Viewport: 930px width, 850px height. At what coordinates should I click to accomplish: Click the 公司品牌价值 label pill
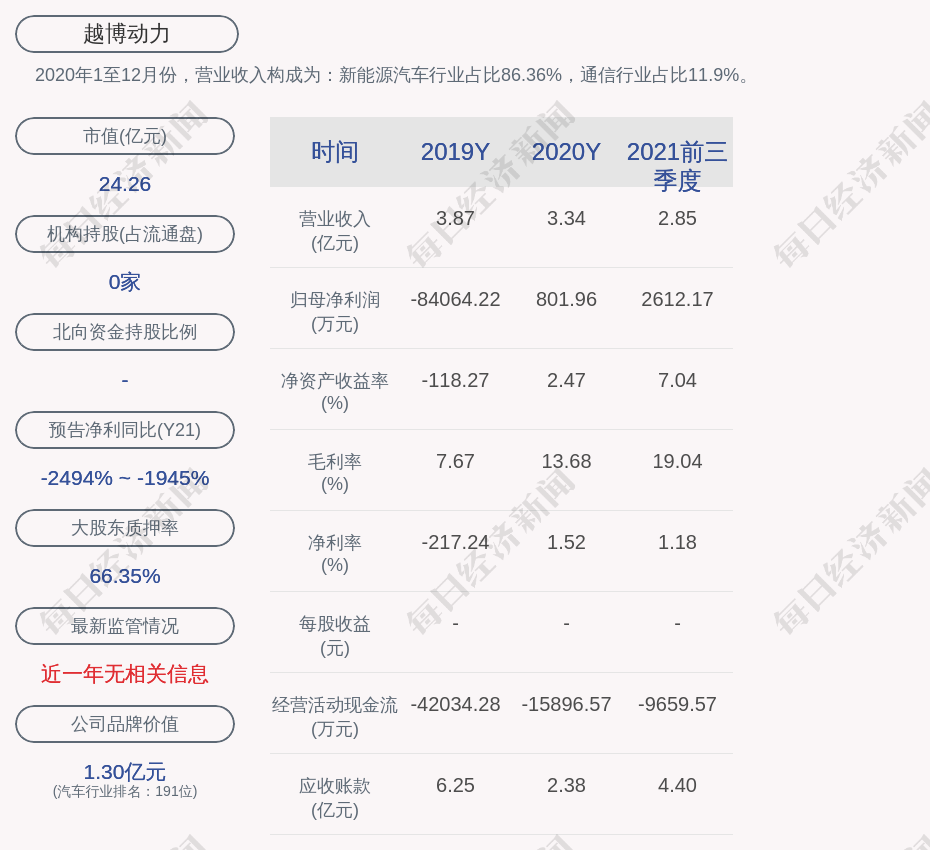click(125, 724)
